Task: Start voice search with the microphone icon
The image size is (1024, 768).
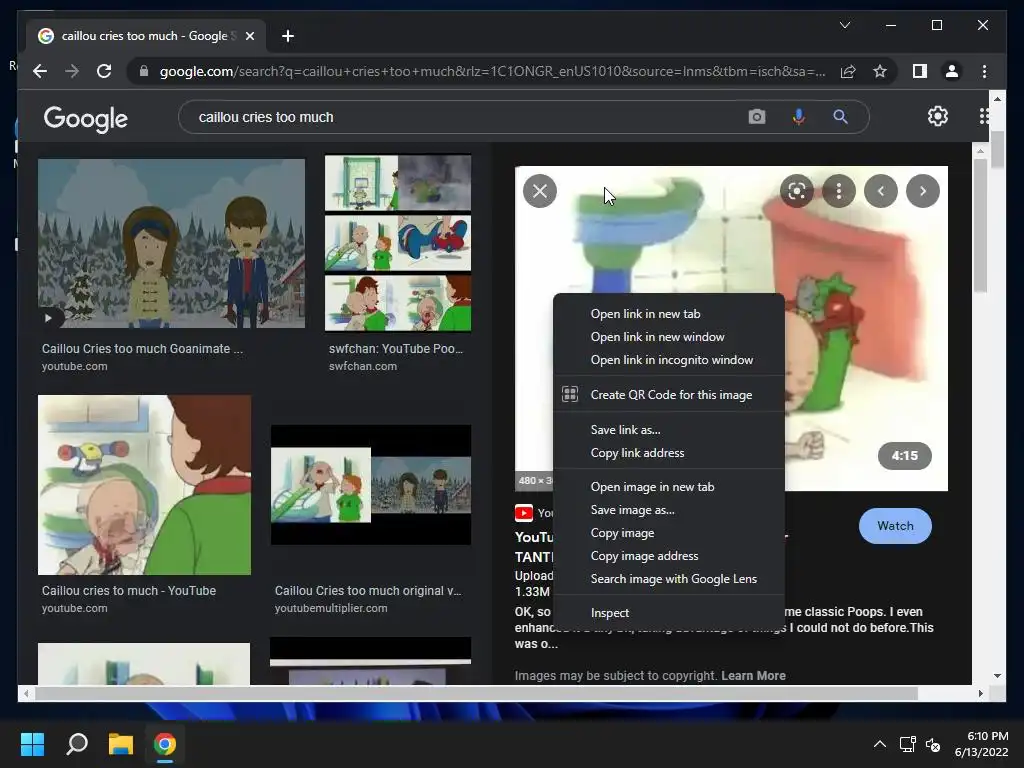Action: point(798,117)
